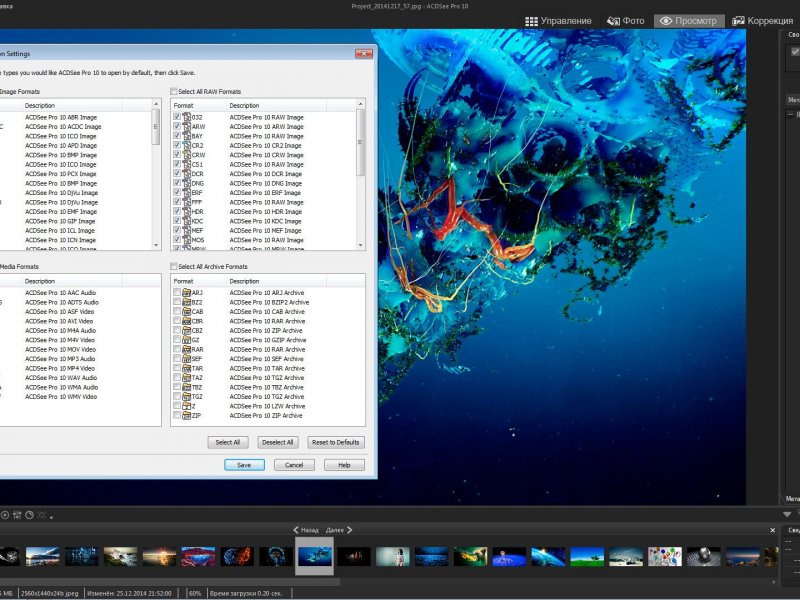800x600 pixels.
Task: Enable the RAR archive checkbox
Action: coord(177,349)
